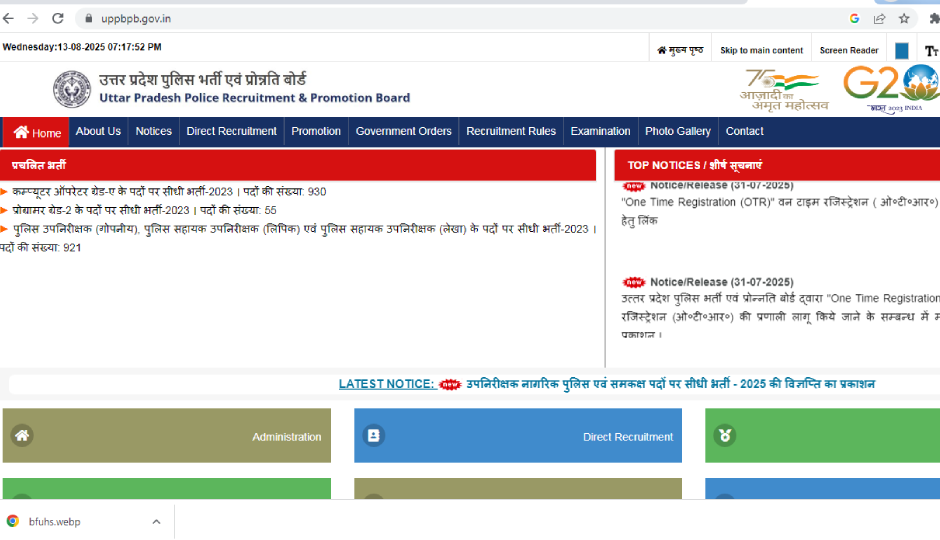Open the browser extensions puzzle icon
Image resolution: width=940 pixels, height=540 pixels.
934,19
